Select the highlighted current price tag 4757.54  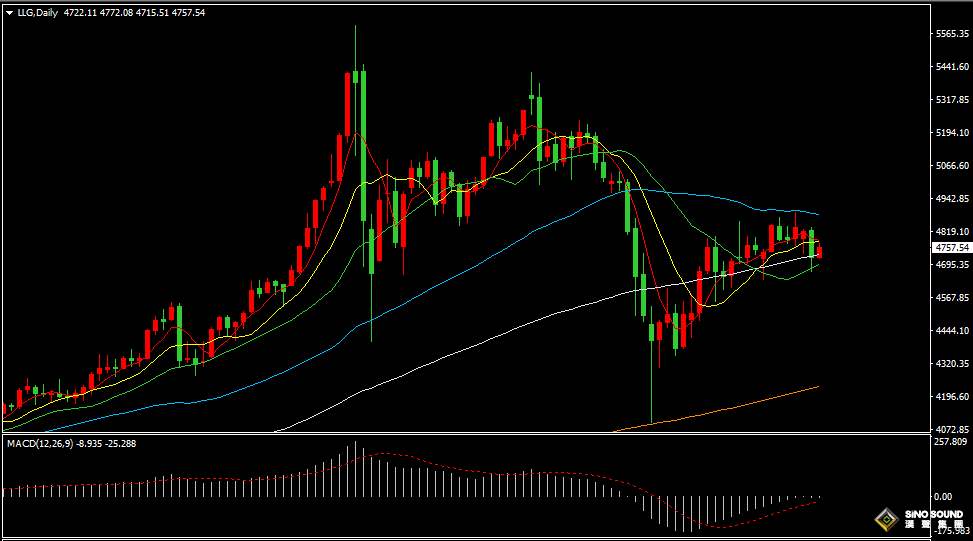coord(952,248)
